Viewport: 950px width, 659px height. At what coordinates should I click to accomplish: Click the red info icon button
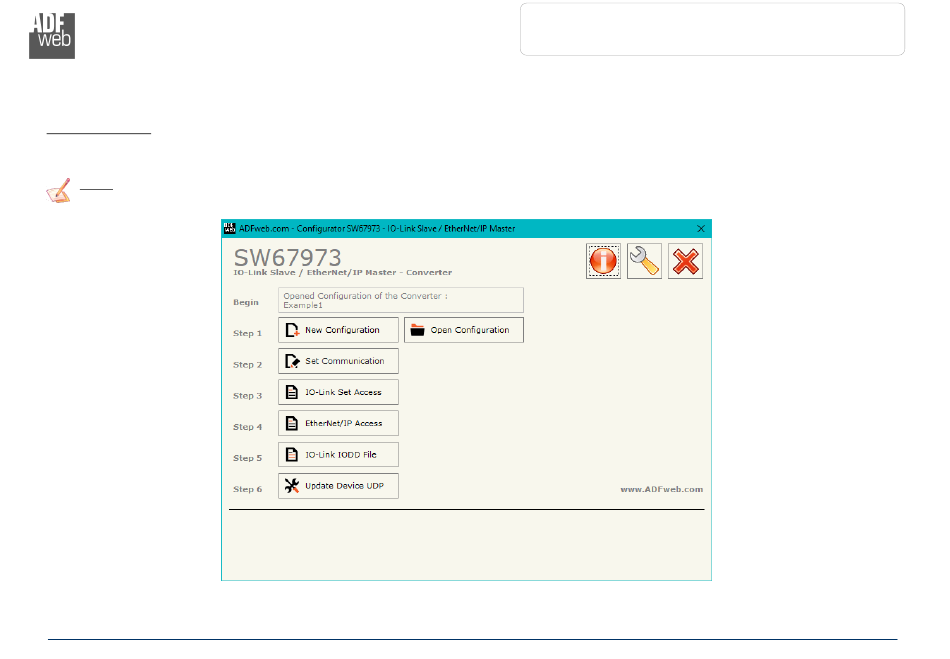603,262
